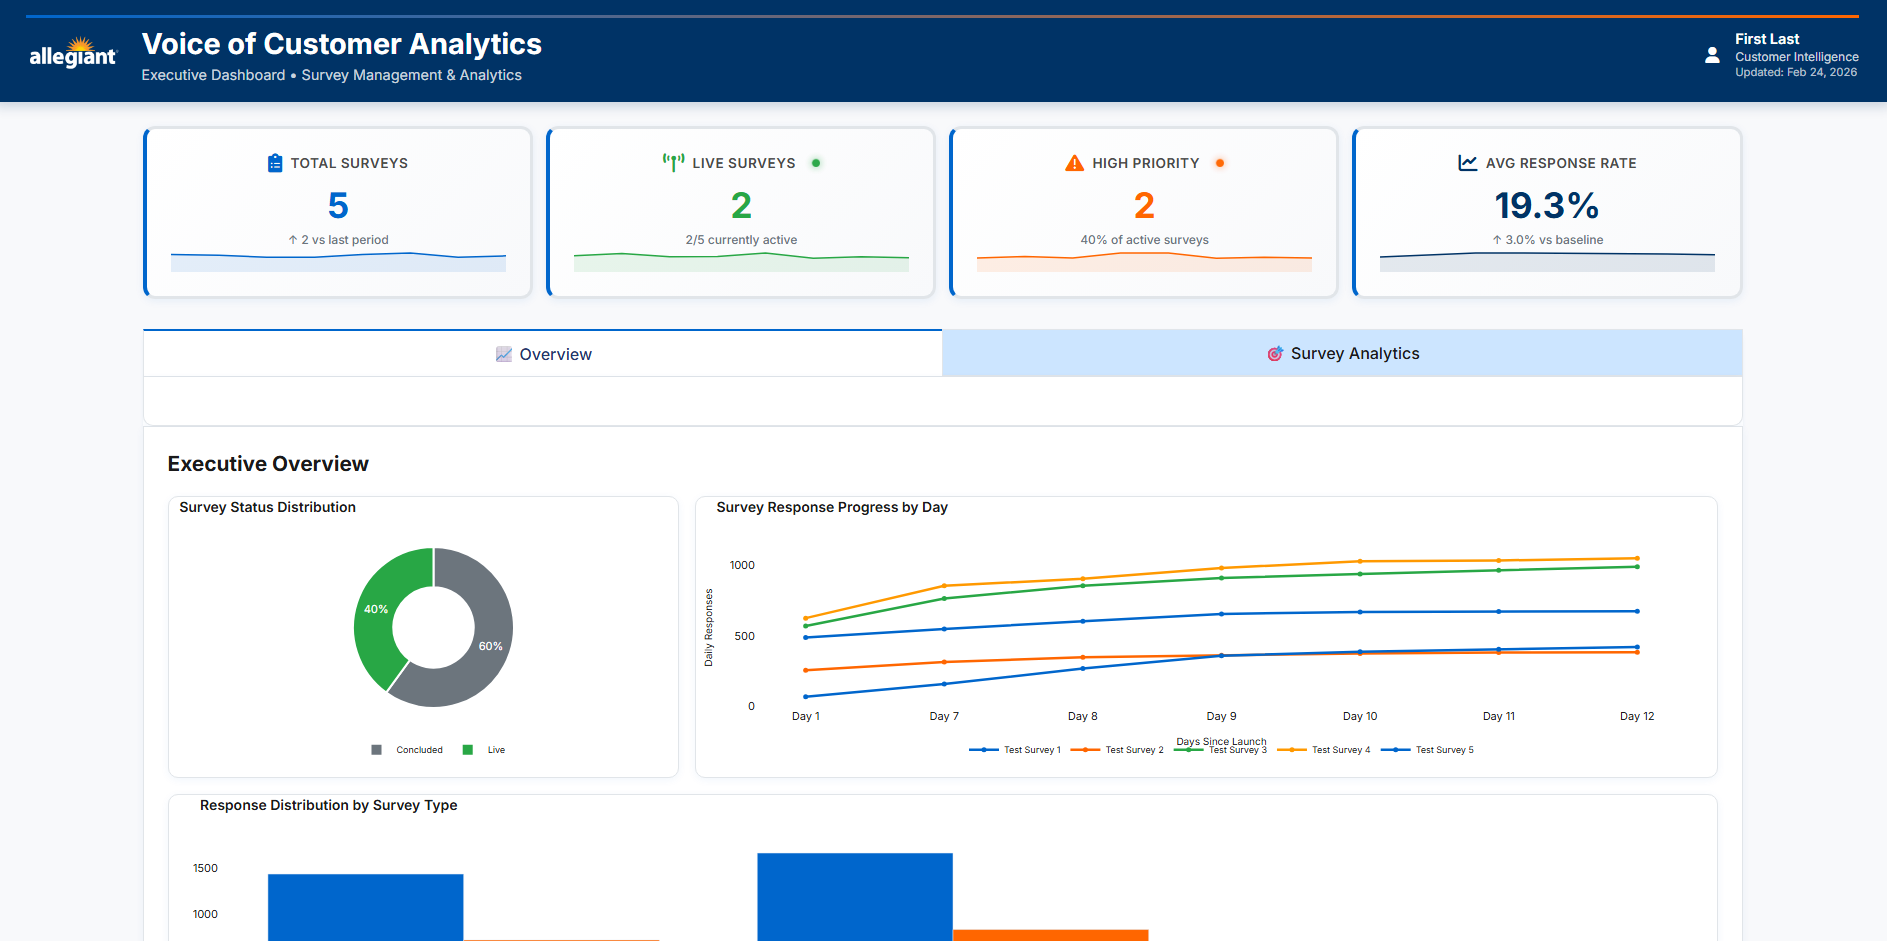Open the Total Surveys card
Viewport: 1887px width, 941px height.
tap(338, 212)
